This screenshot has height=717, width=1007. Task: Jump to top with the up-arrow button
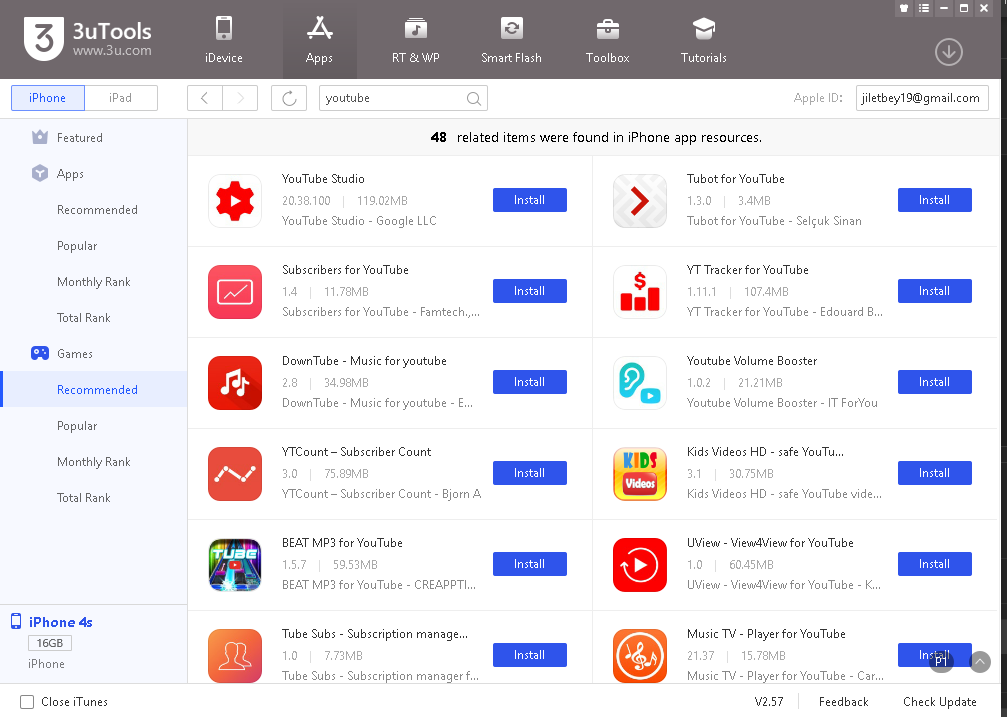(980, 662)
